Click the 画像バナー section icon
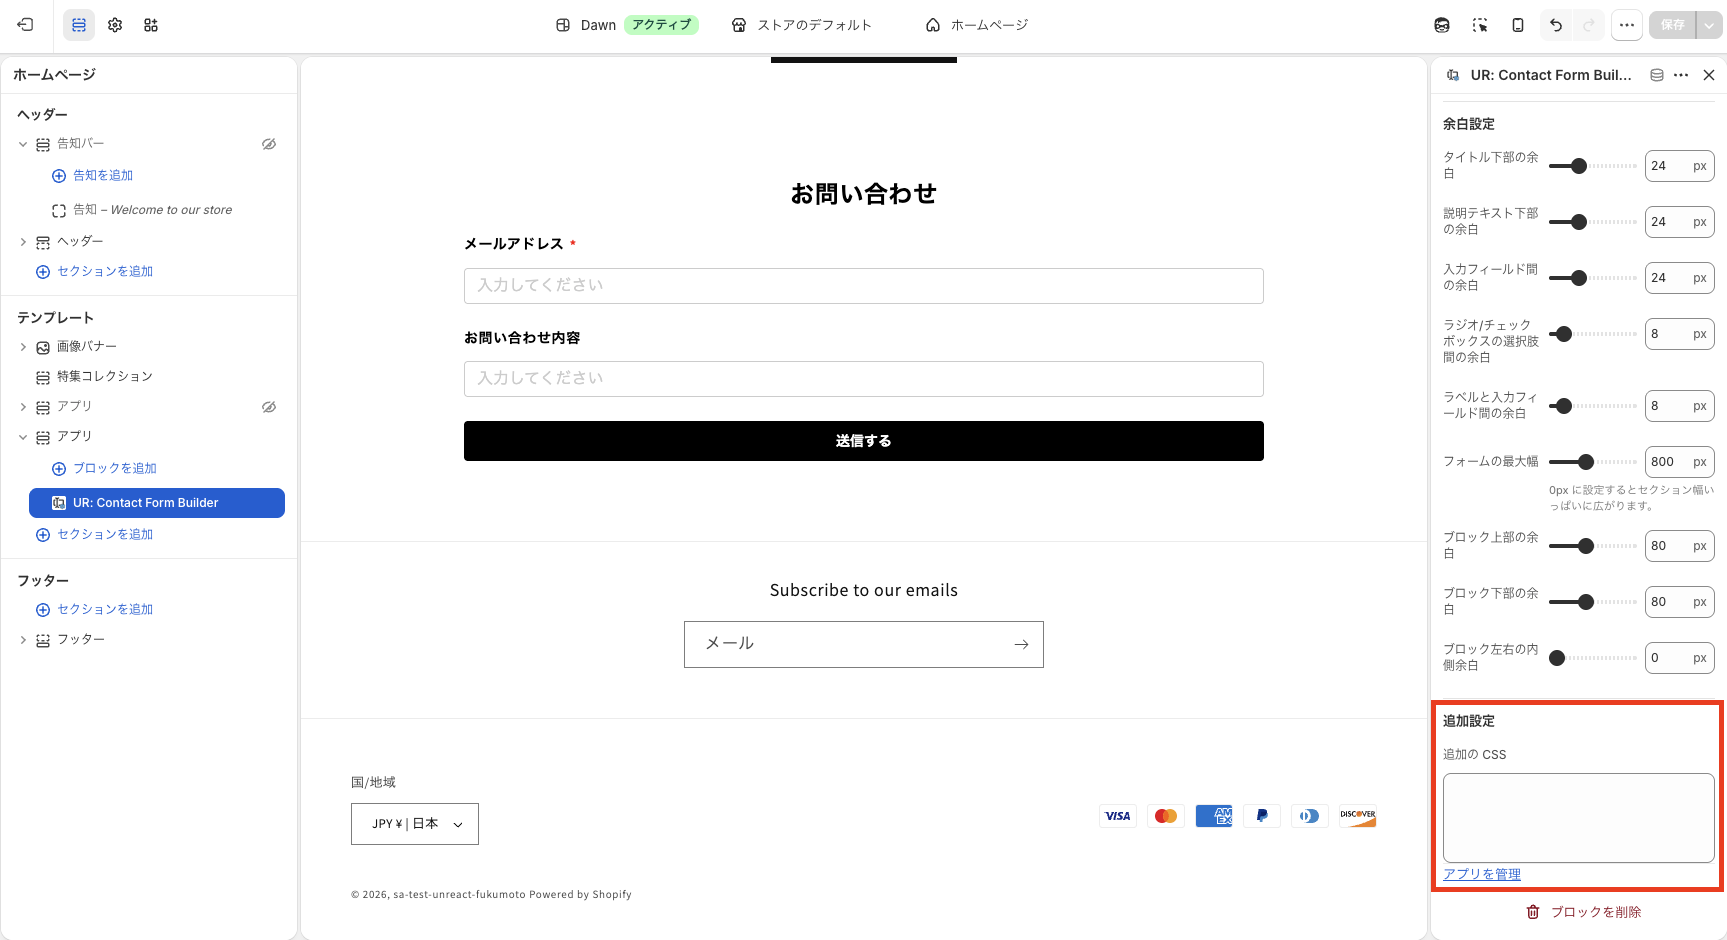Image resolution: width=1727 pixels, height=940 pixels. [x=43, y=348]
